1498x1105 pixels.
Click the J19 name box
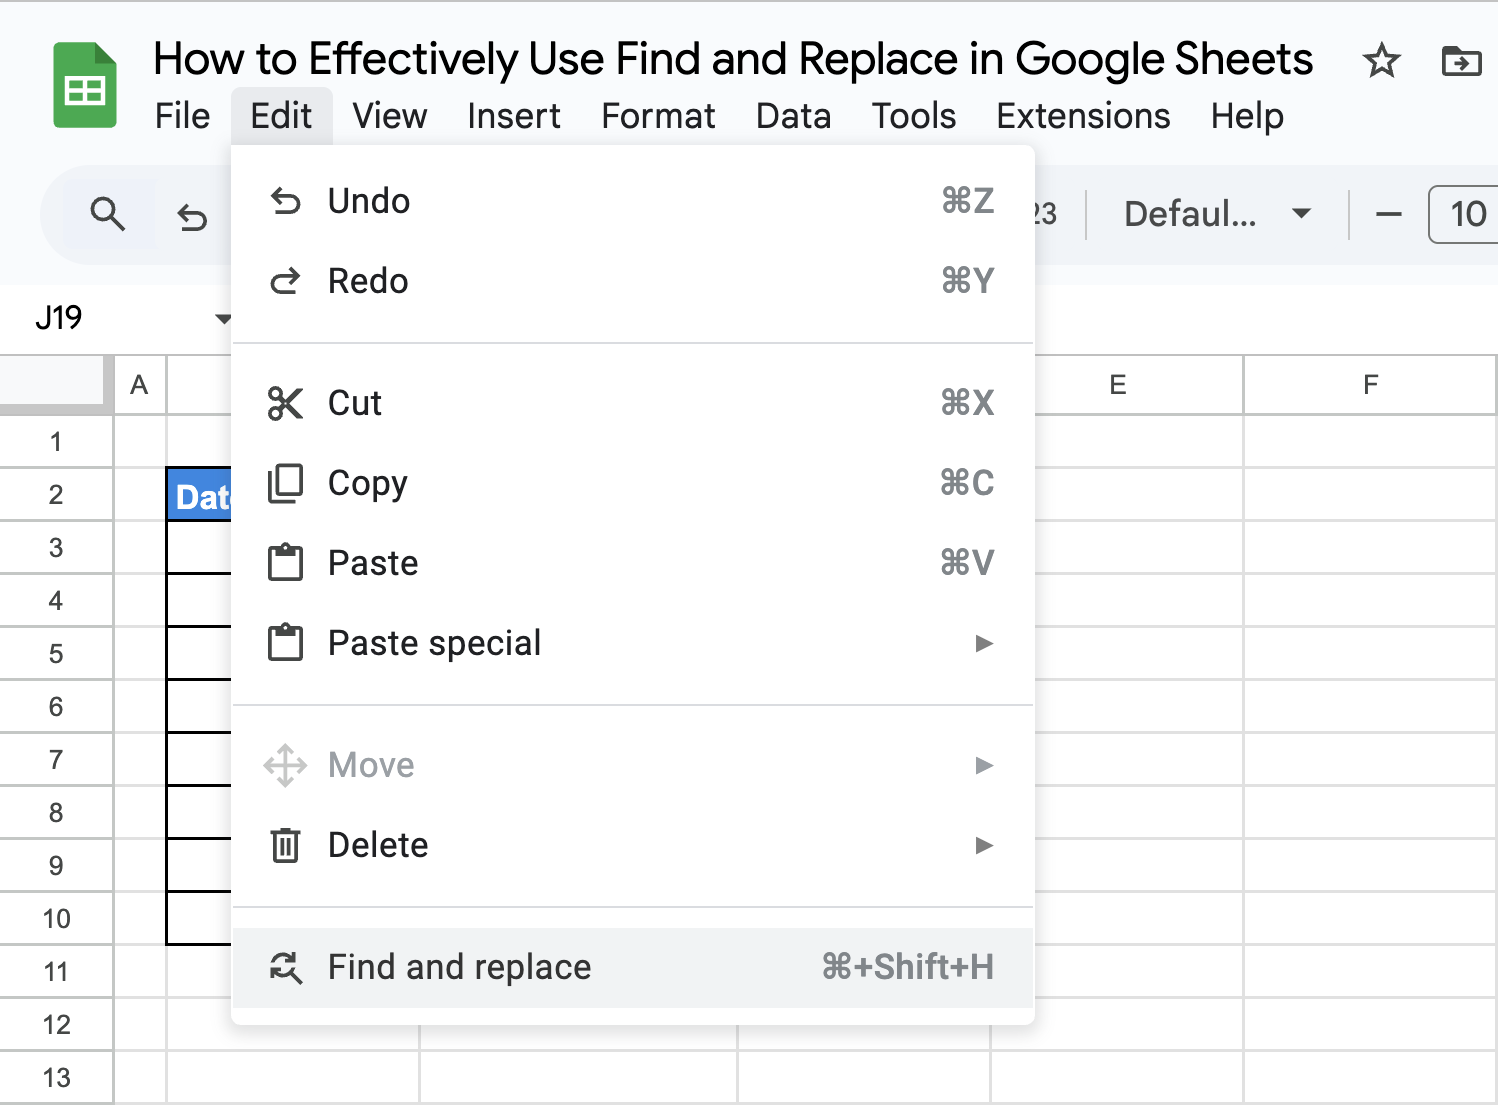[58, 319]
